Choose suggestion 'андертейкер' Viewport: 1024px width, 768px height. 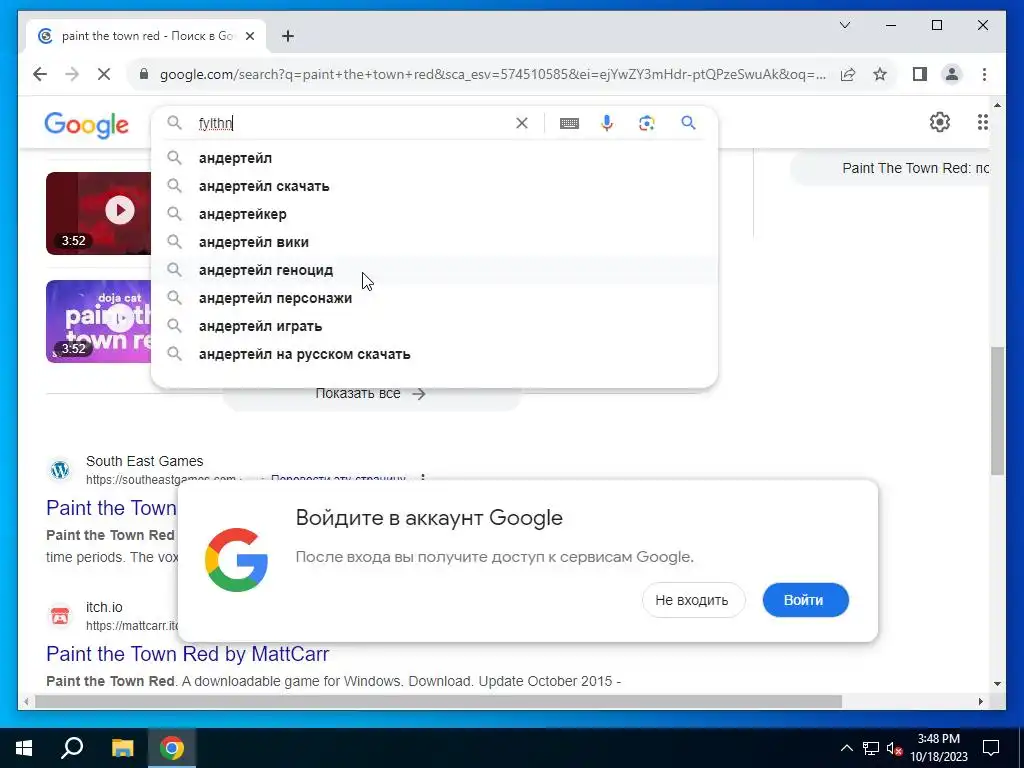pyautogui.click(x=434, y=214)
